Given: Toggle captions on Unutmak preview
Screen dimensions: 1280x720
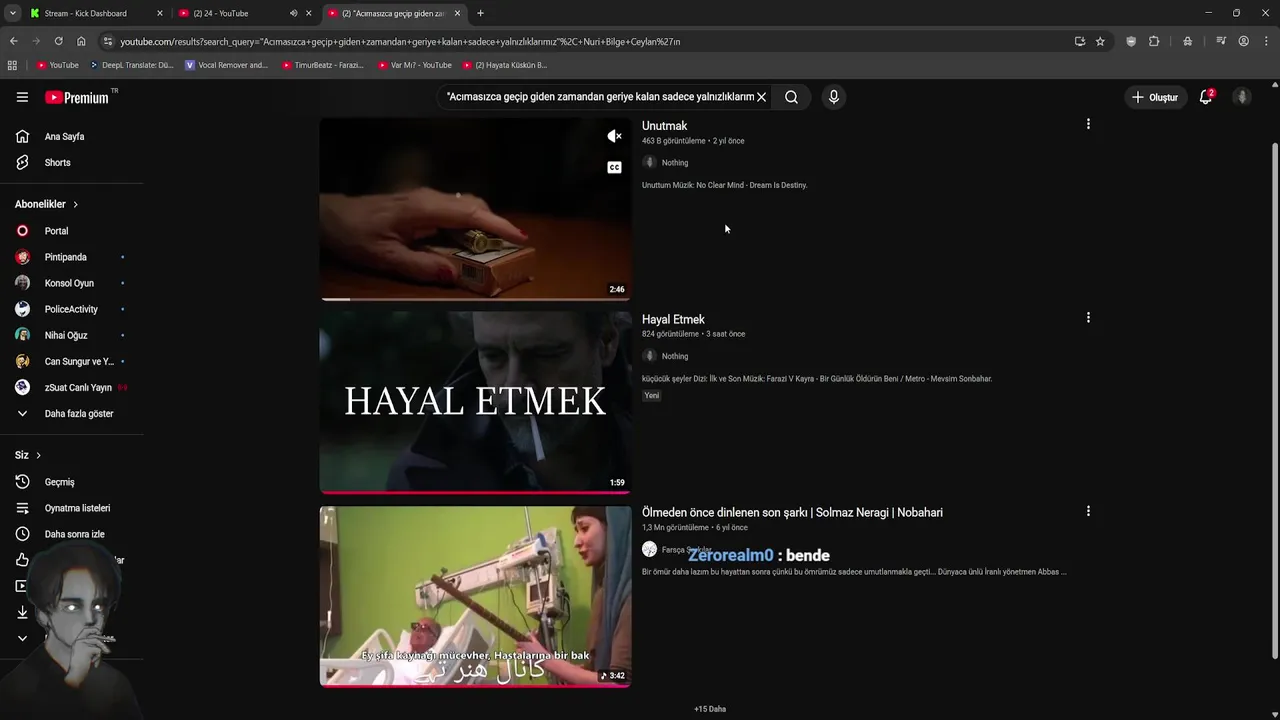Looking at the screenshot, I should [614, 167].
